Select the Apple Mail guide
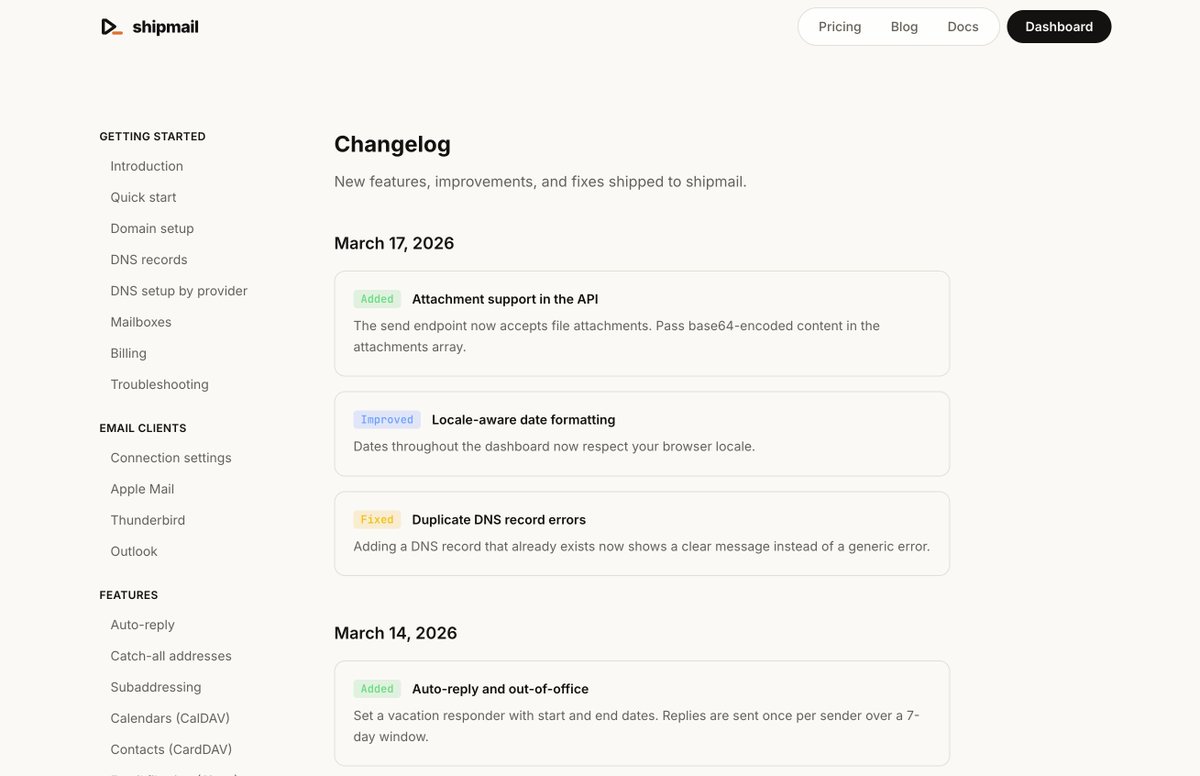 [x=142, y=489]
